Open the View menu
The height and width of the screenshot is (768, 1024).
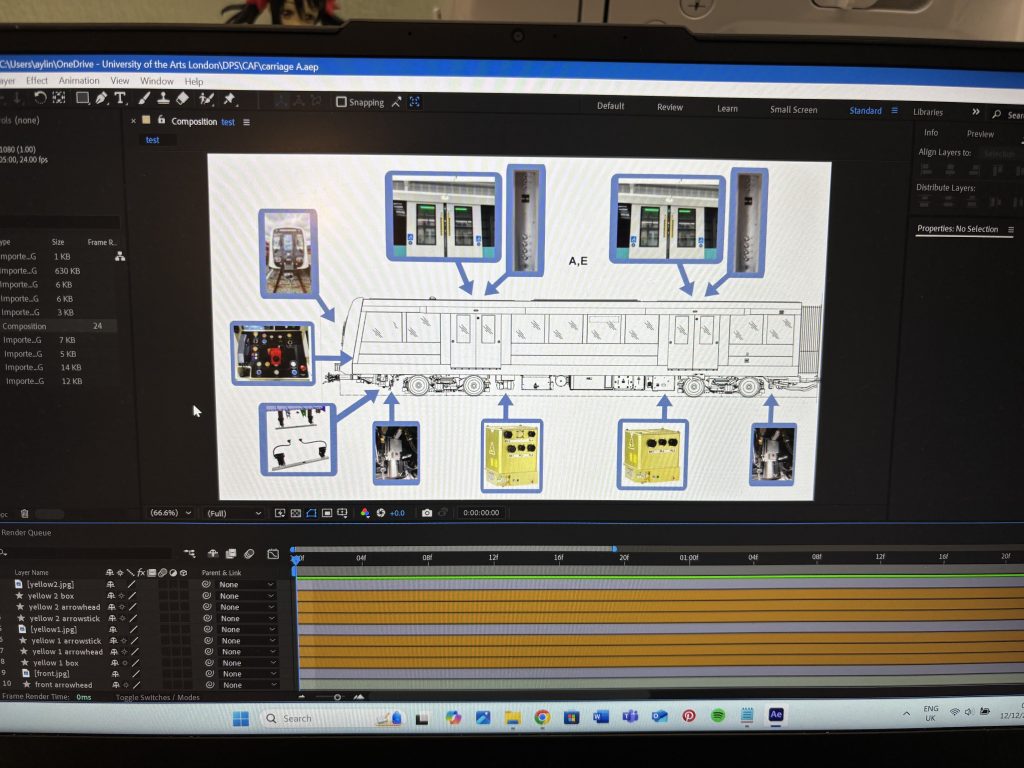point(120,80)
